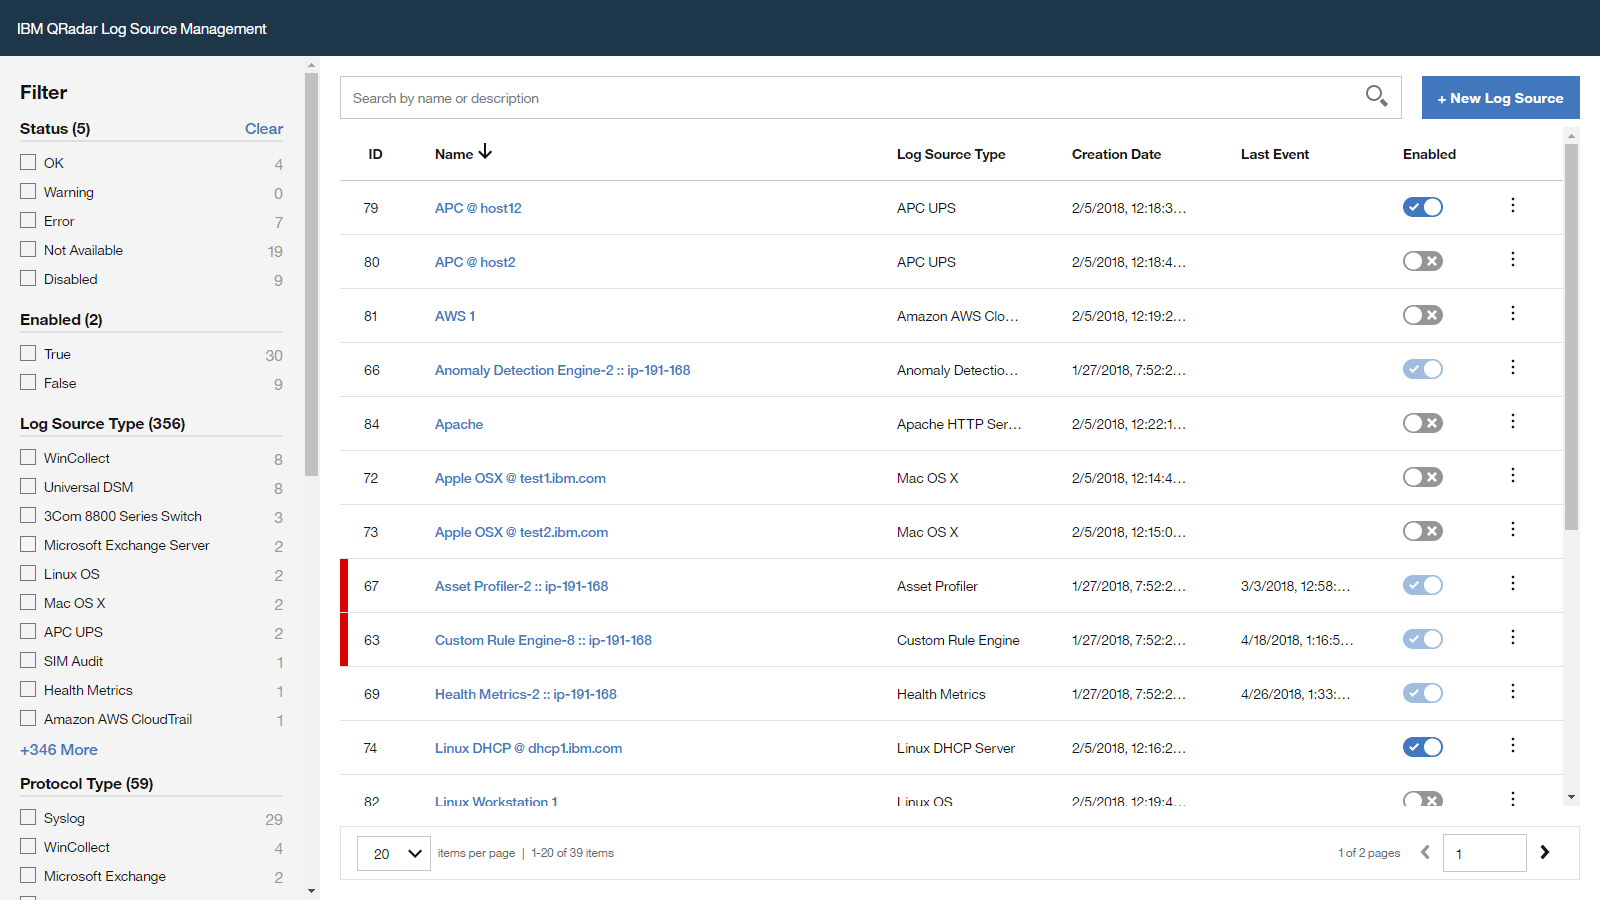Check the Enabled False filter
Viewport: 1600px width, 900px height.
tap(28, 382)
